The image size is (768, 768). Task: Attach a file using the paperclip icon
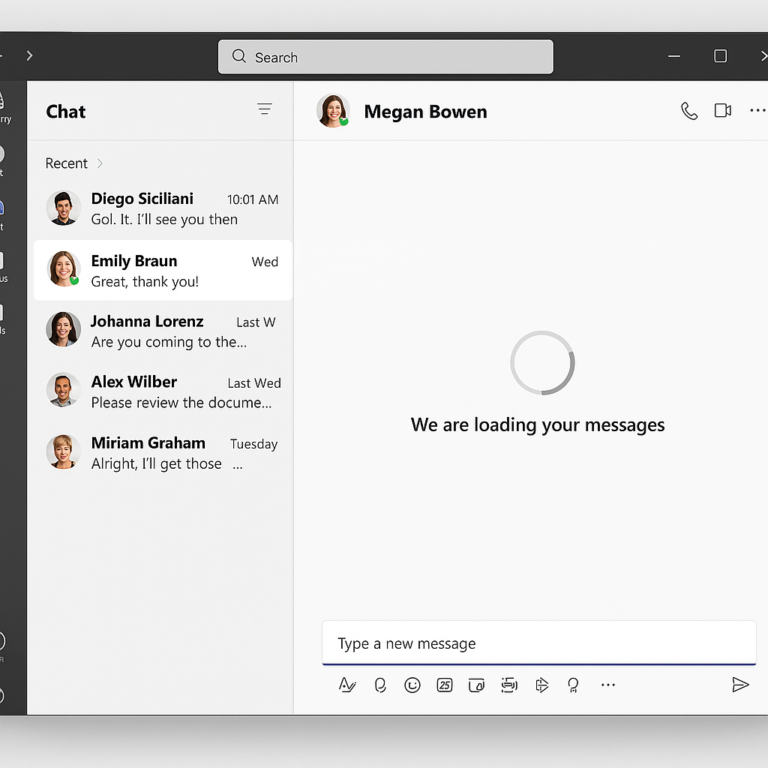380,685
